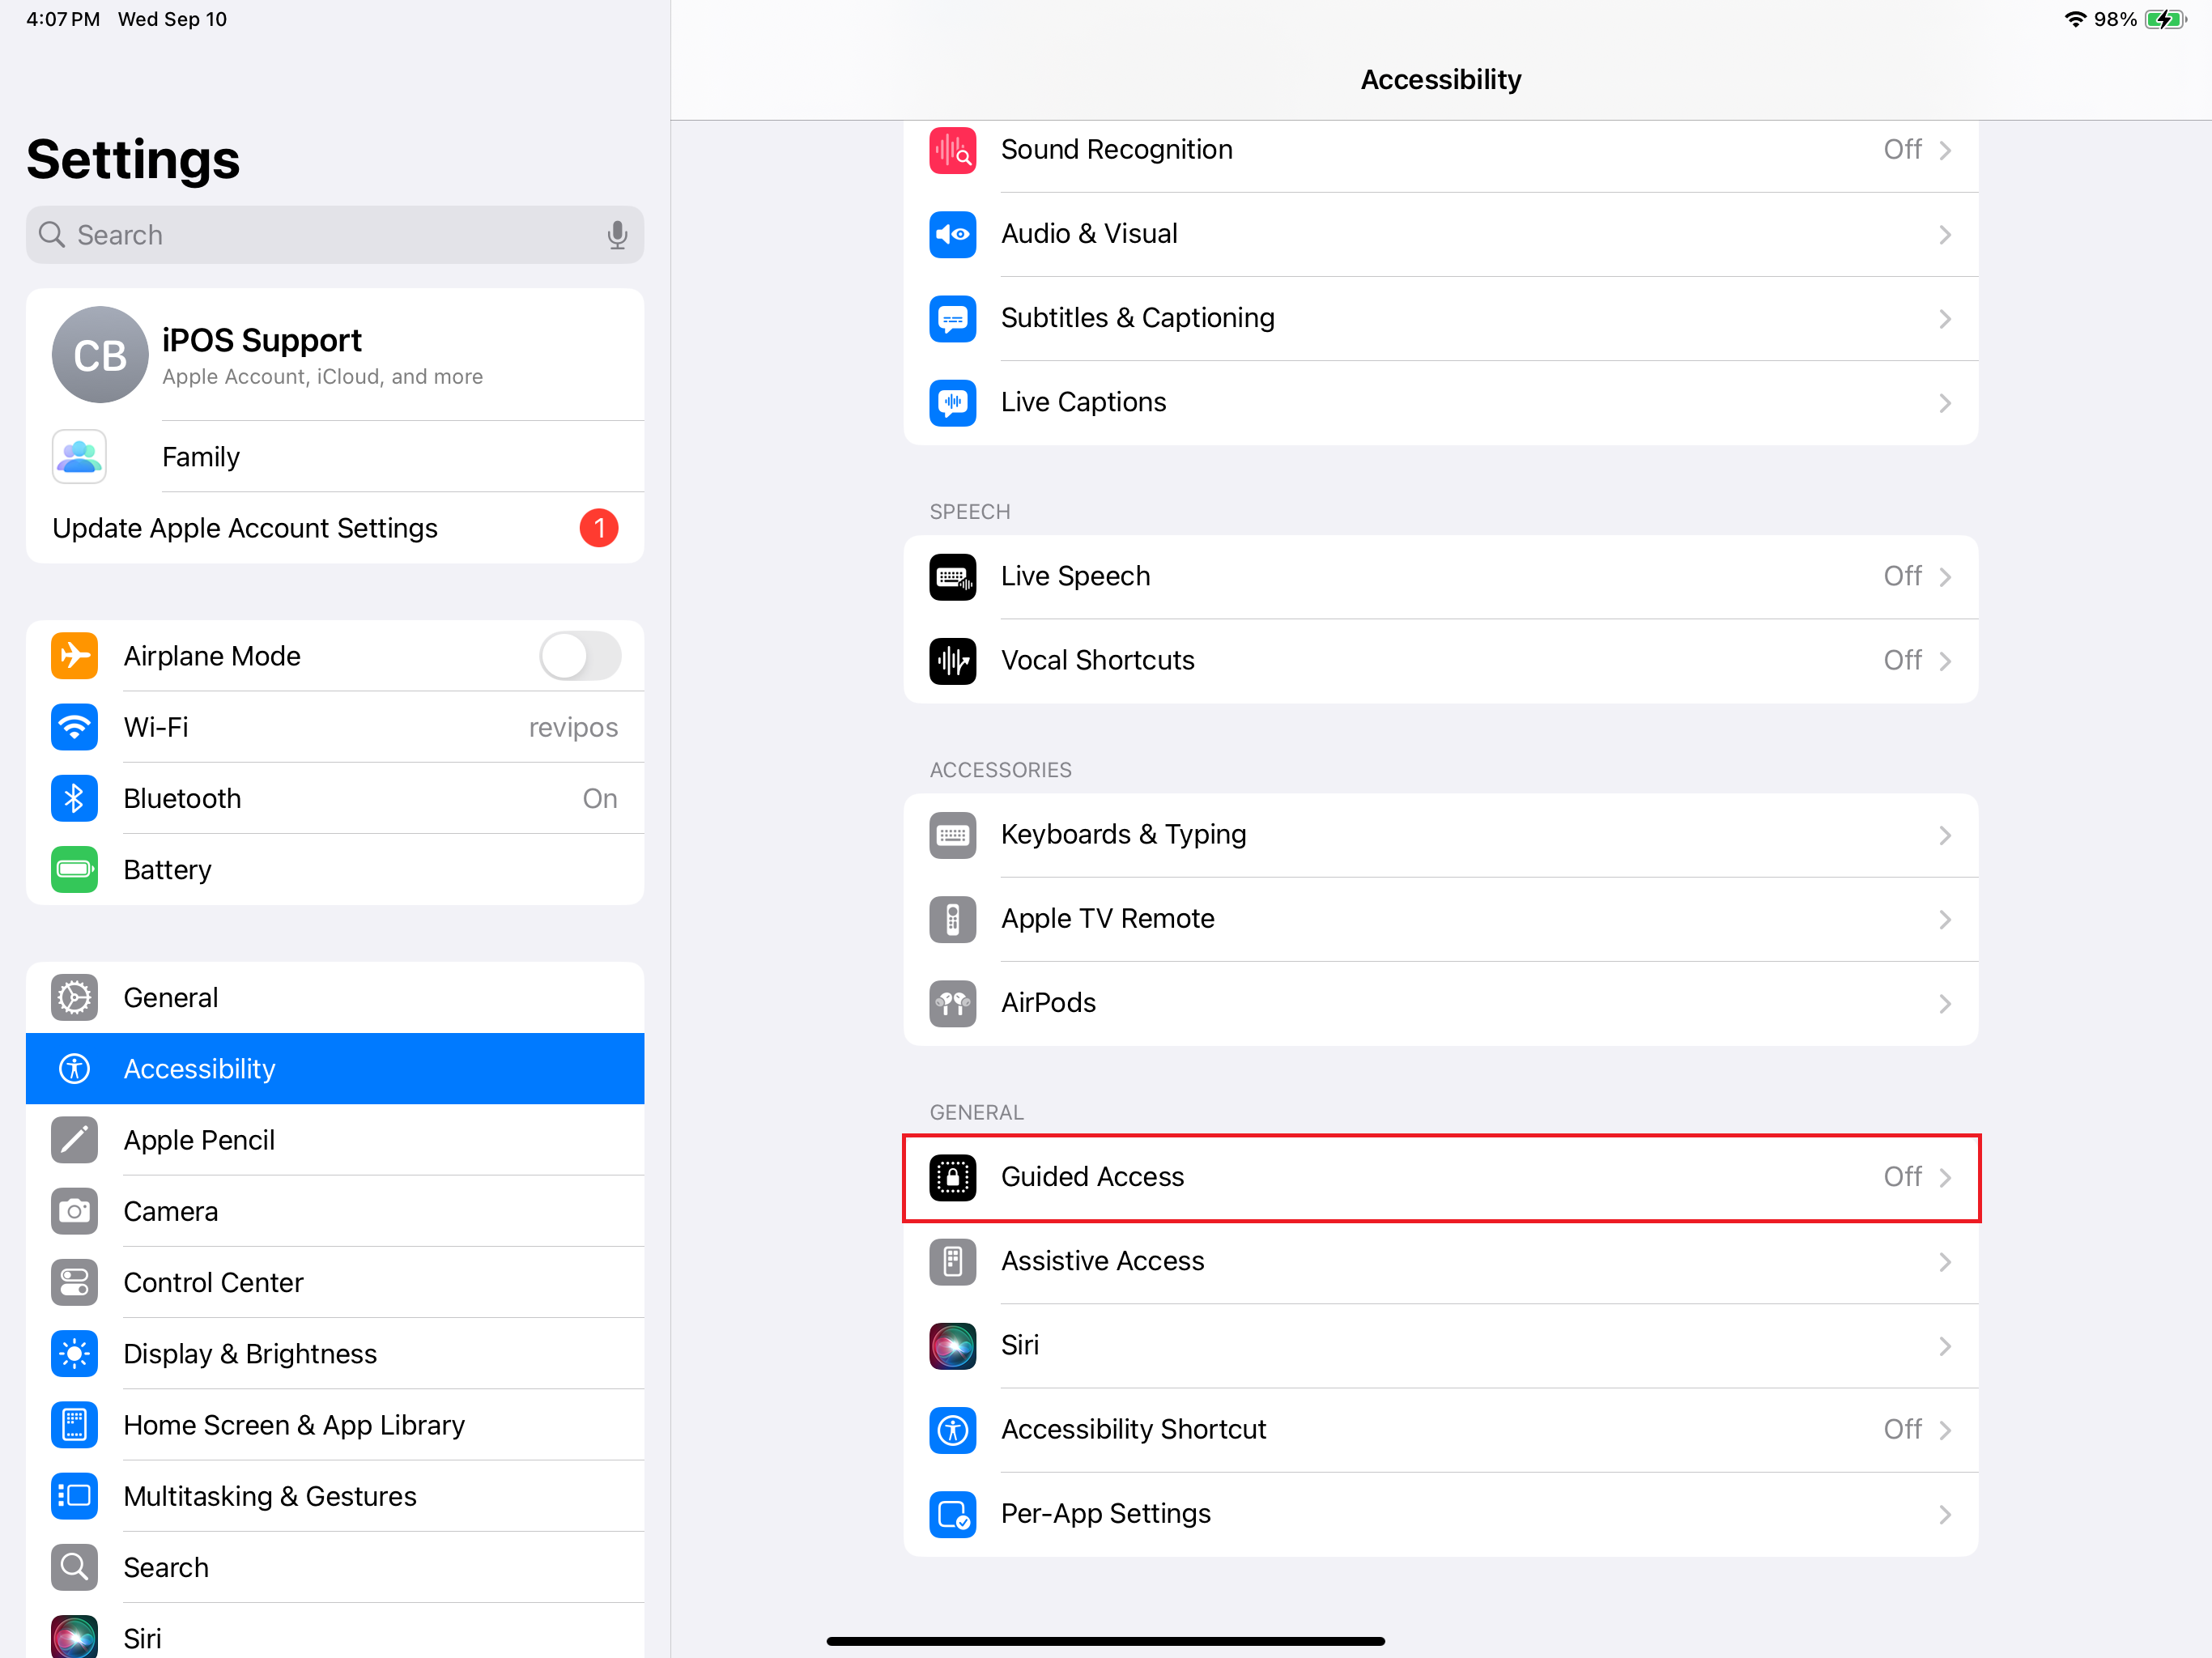2212x1658 pixels.
Task: Tap the Assistive Access icon
Action: (x=952, y=1261)
